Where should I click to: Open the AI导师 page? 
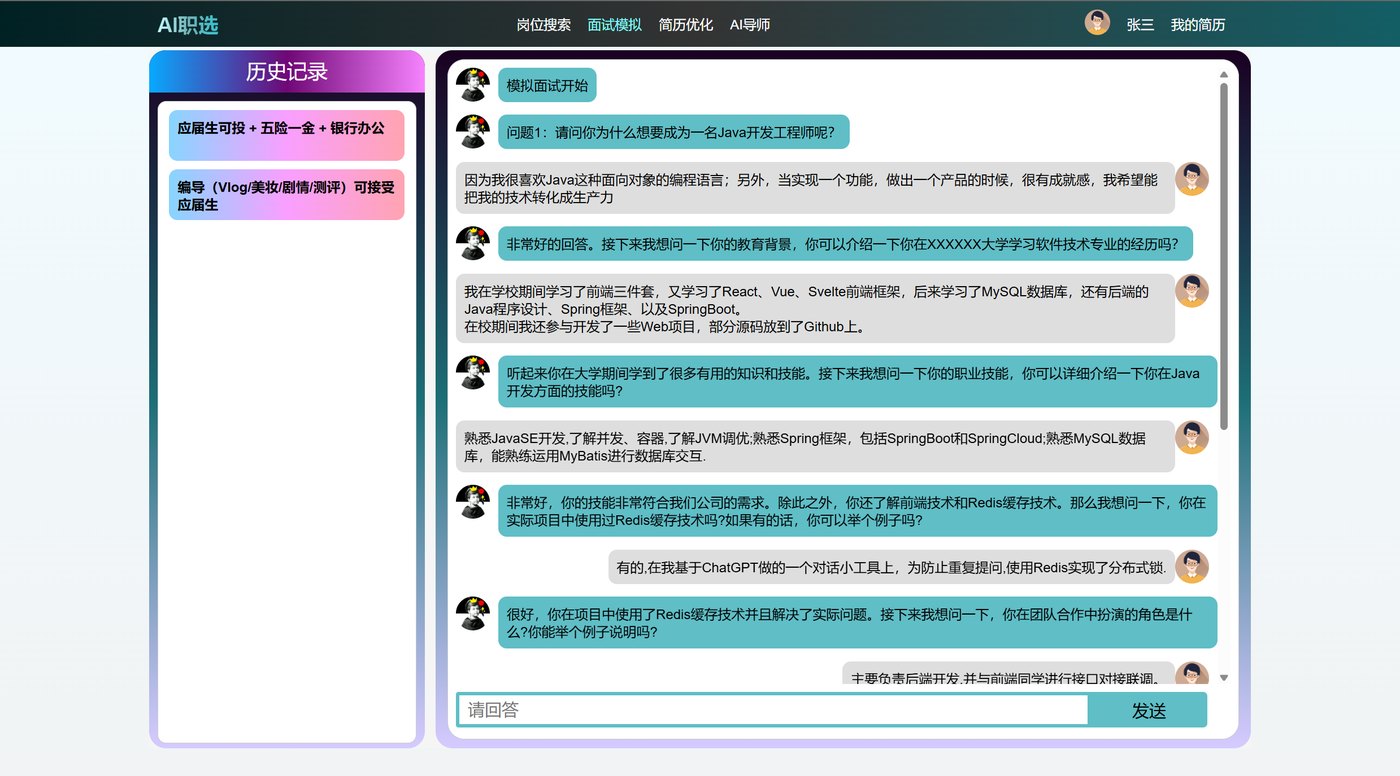(x=750, y=25)
